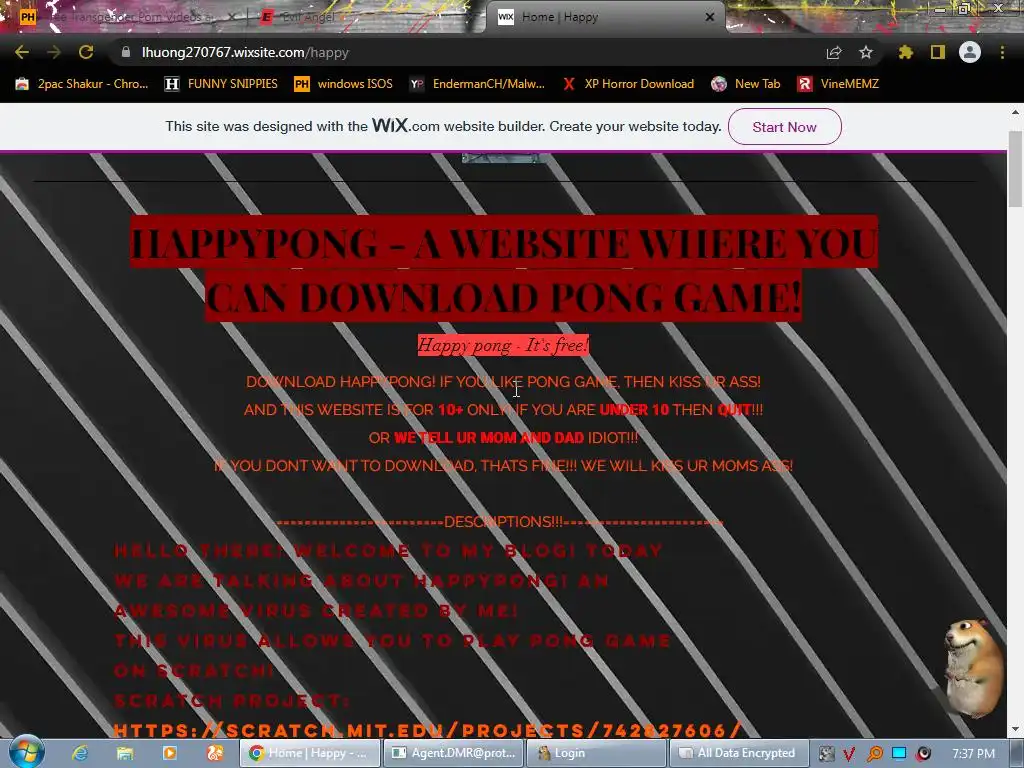Click the first gray system tray icon

pos(826,754)
